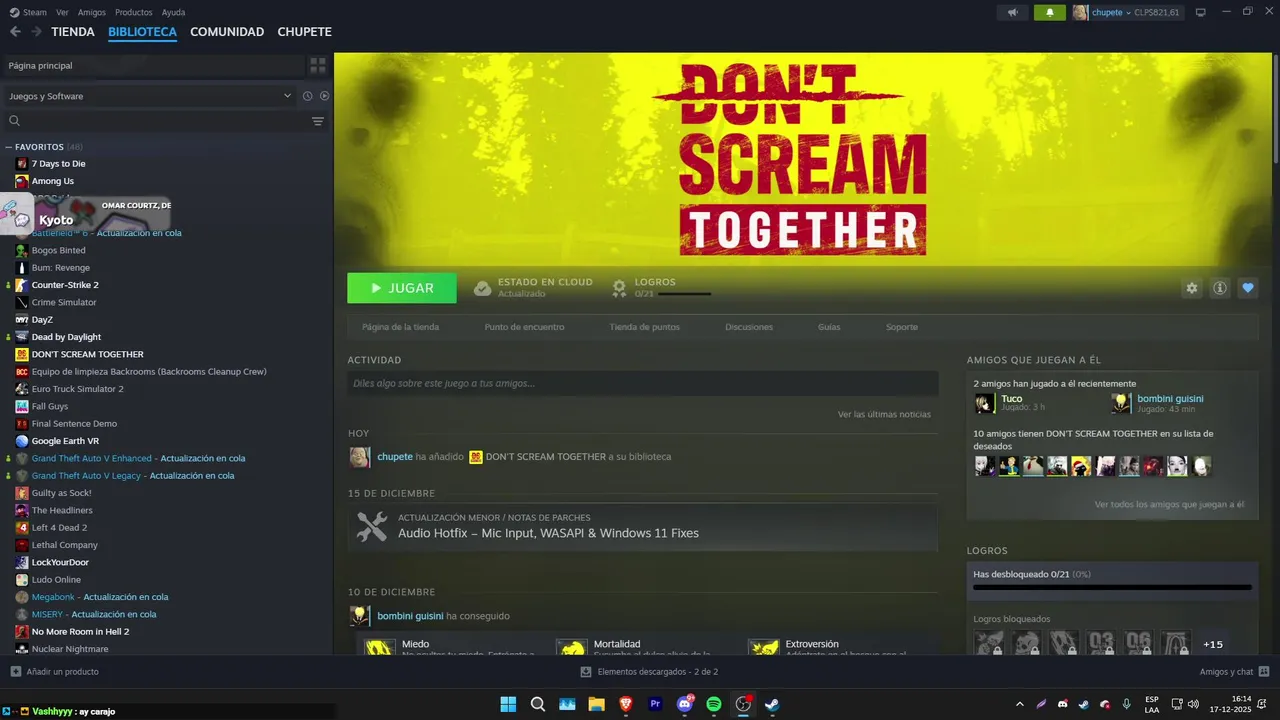Click the green JUGAR button
Screen dimensions: 1280x720
[402, 288]
